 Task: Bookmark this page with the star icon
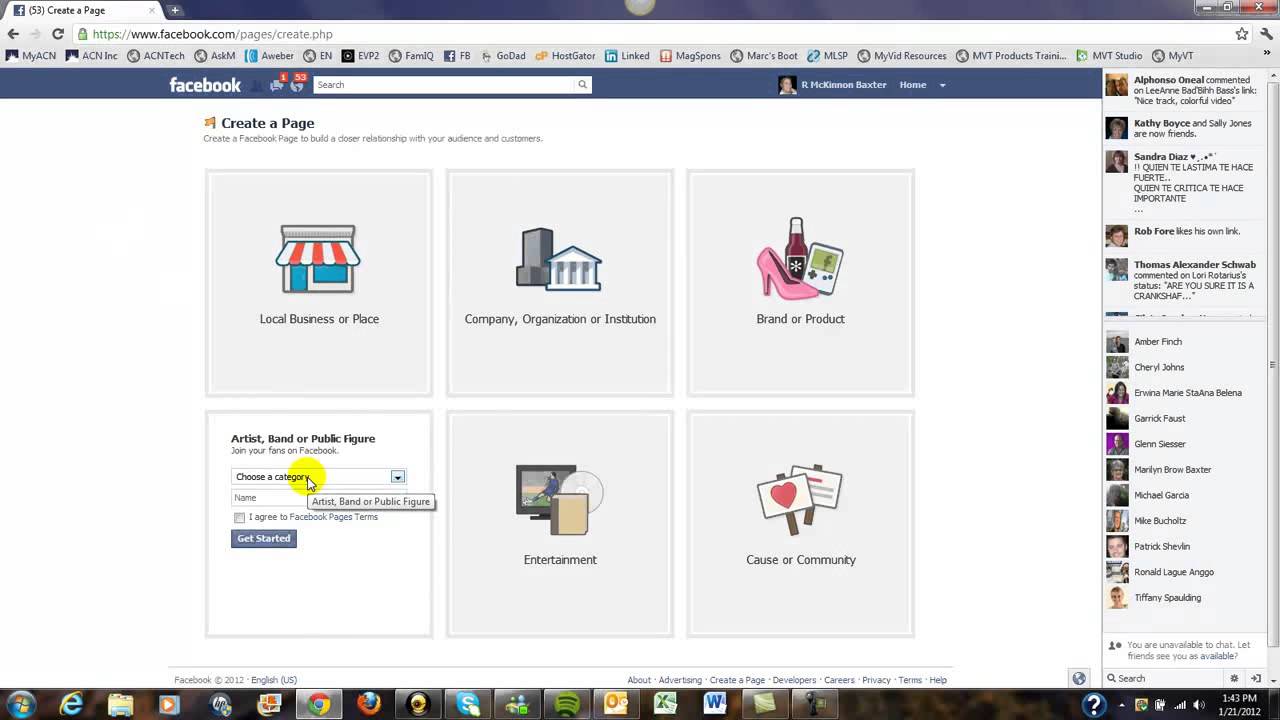click(x=1241, y=34)
